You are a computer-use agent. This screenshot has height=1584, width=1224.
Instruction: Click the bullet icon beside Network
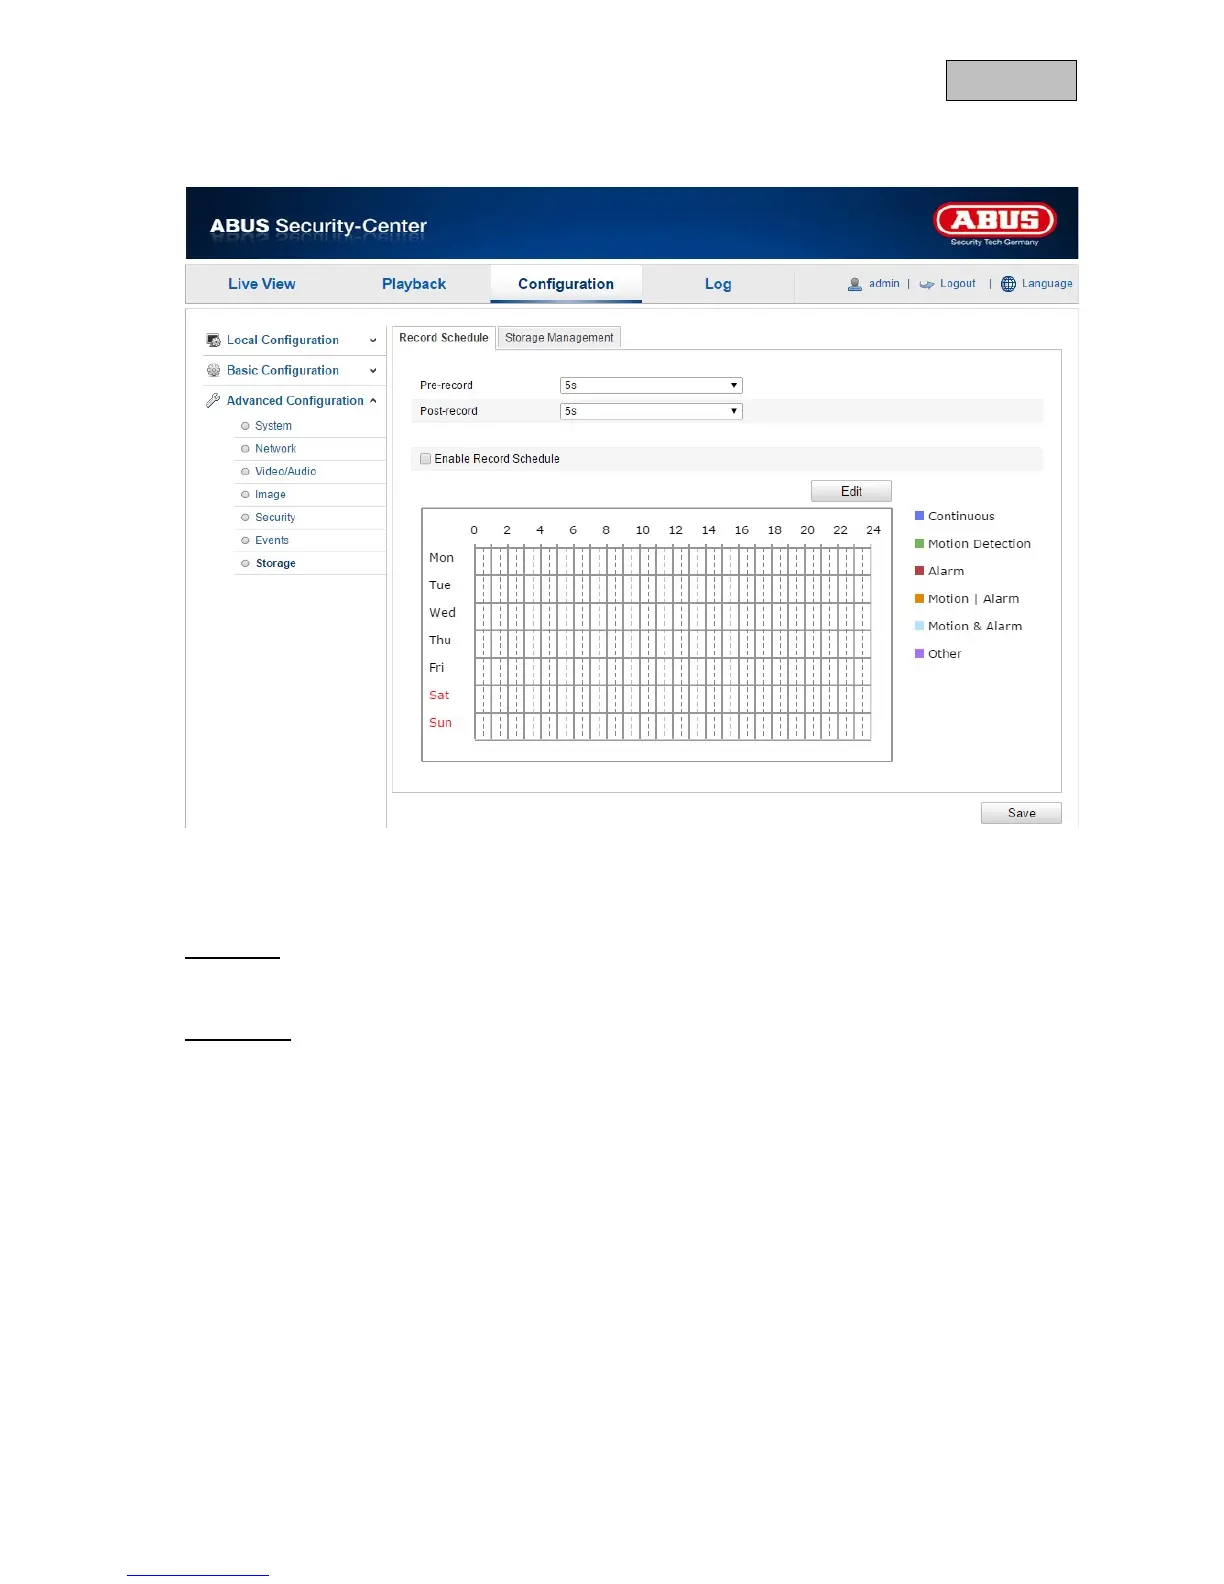(245, 449)
